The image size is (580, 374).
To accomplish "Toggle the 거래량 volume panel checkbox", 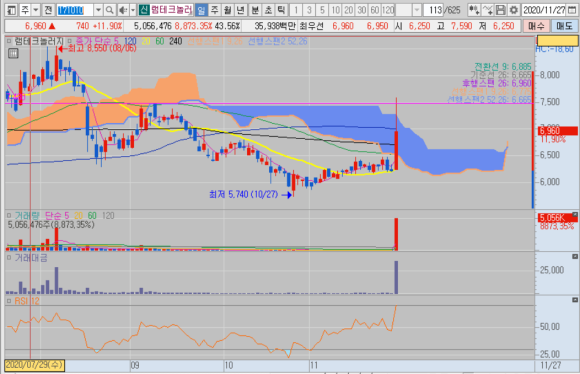I will click(x=9, y=215).
